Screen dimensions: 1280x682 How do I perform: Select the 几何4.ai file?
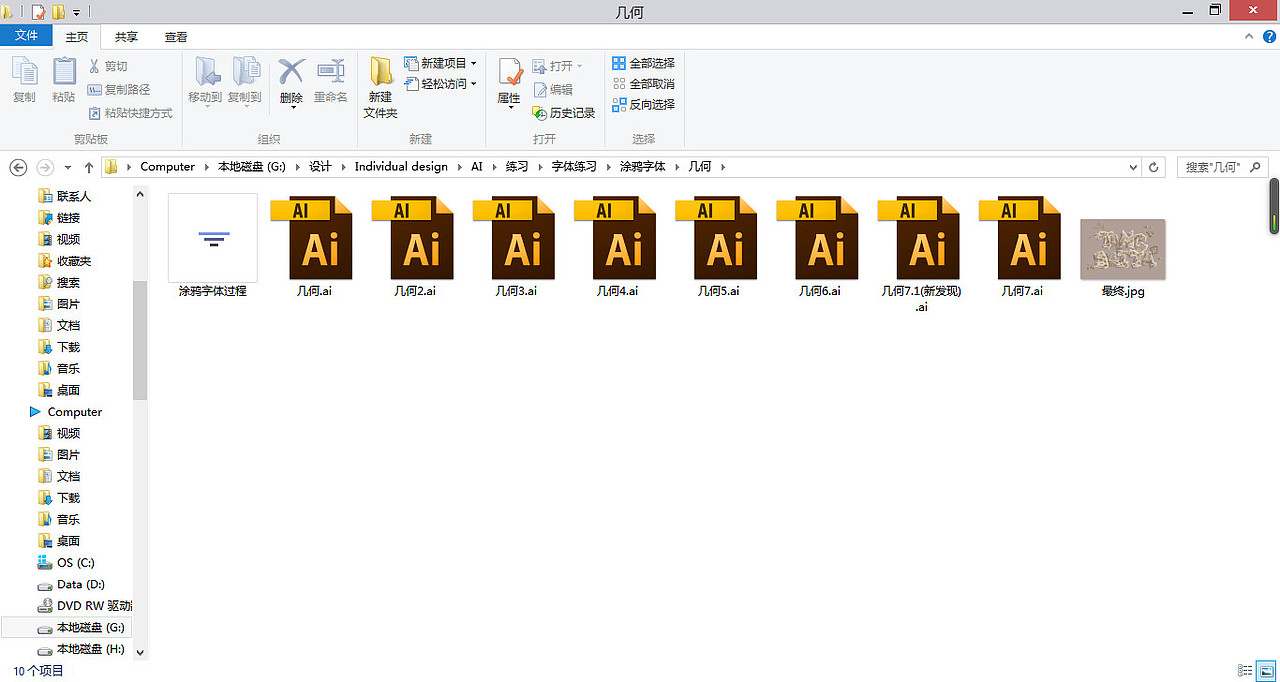(617, 247)
